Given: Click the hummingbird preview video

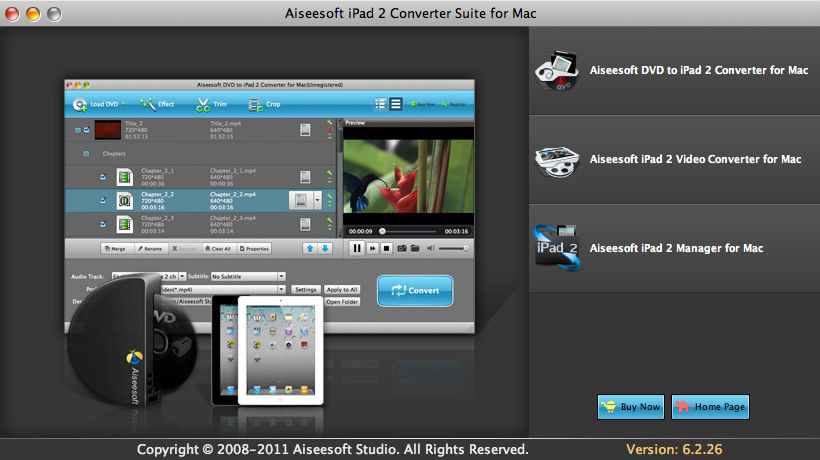Looking at the screenshot, I should pyautogui.click(x=408, y=176).
